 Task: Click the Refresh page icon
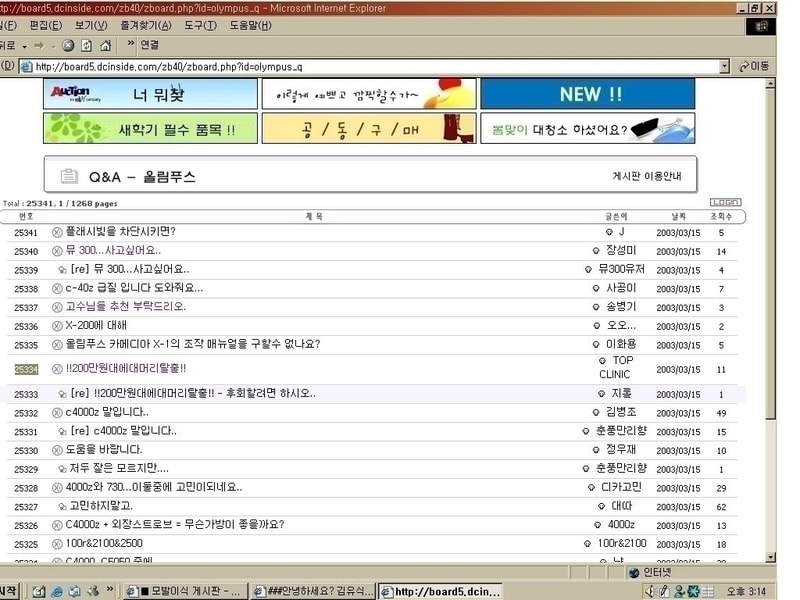tap(86, 45)
